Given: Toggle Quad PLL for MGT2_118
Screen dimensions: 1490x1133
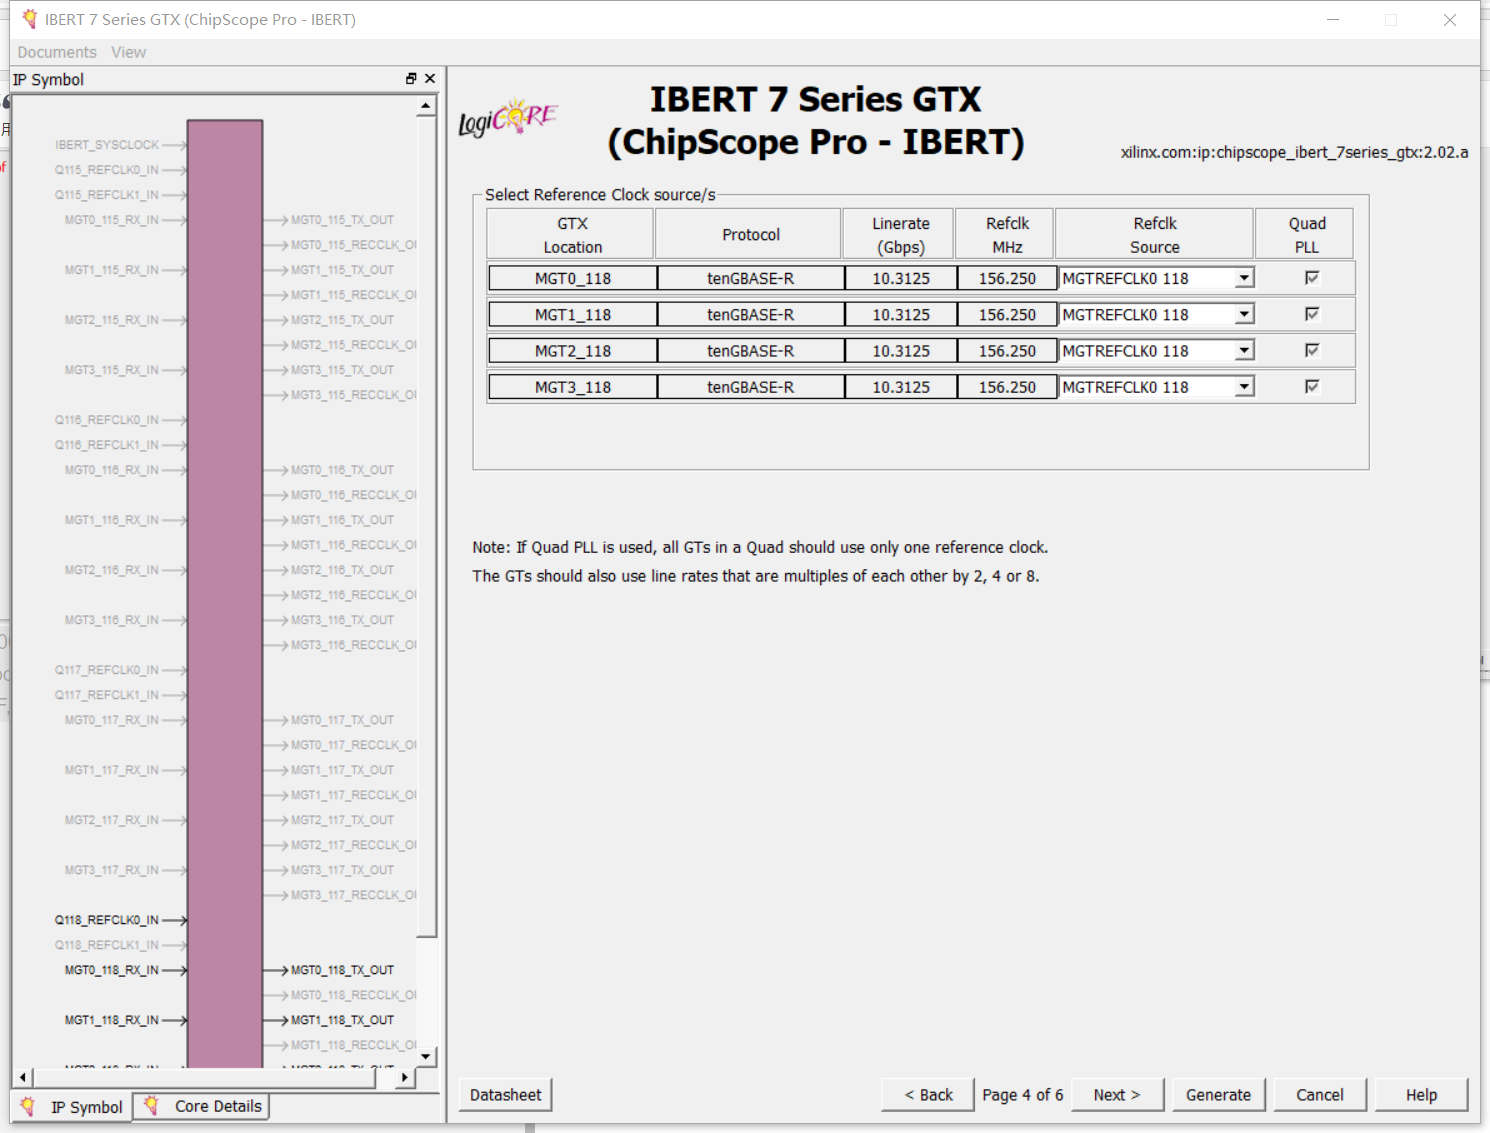Looking at the screenshot, I should point(1312,350).
